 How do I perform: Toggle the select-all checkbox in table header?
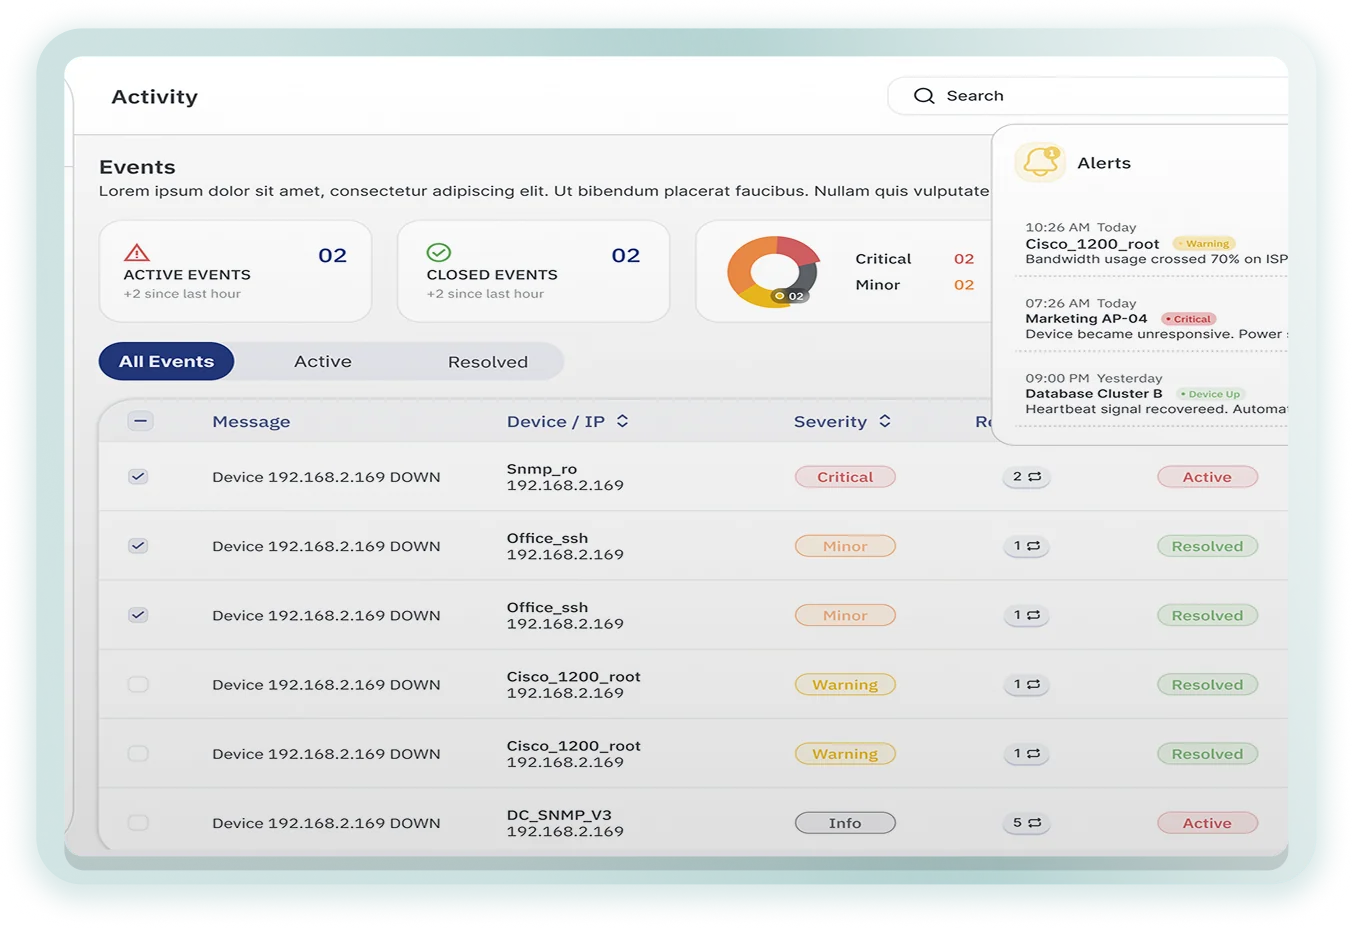141,421
